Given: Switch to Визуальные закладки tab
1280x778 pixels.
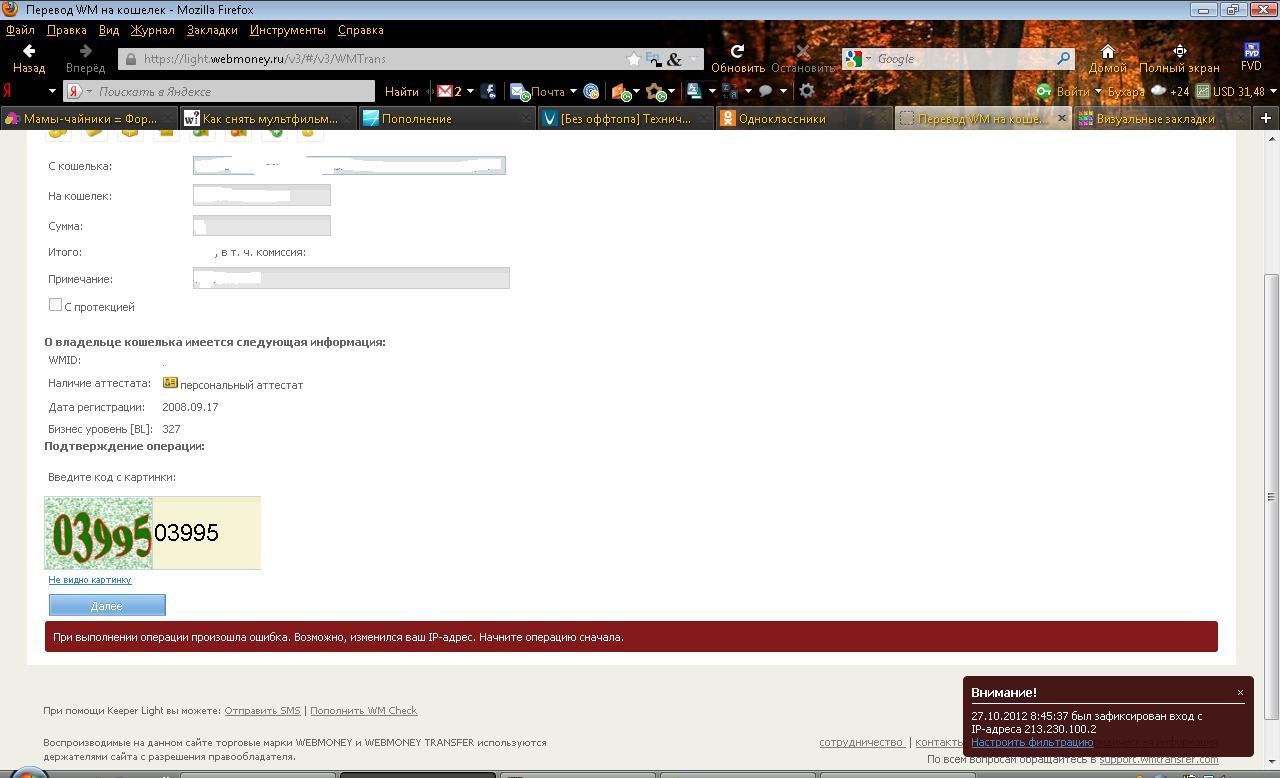Looking at the screenshot, I should click(1161, 118).
